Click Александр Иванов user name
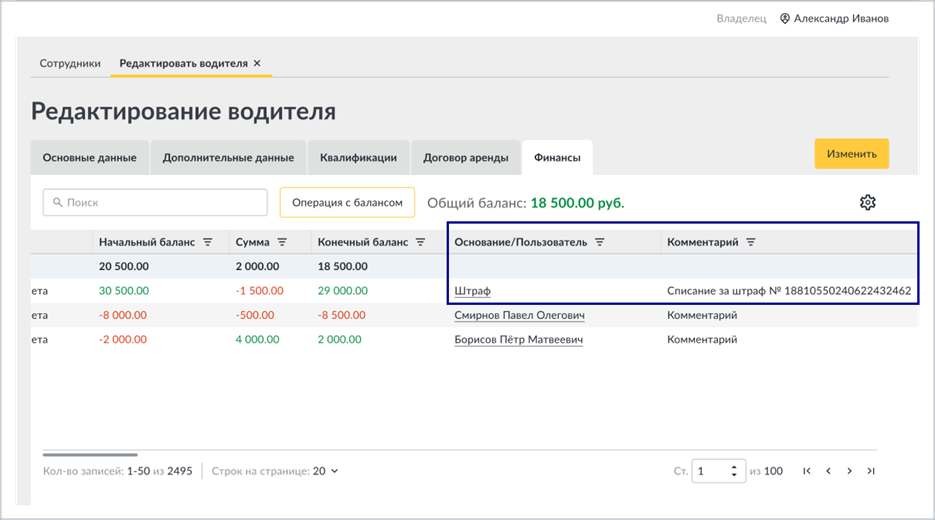The height and width of the screenshot is (520, 935). tap(841, 18)
